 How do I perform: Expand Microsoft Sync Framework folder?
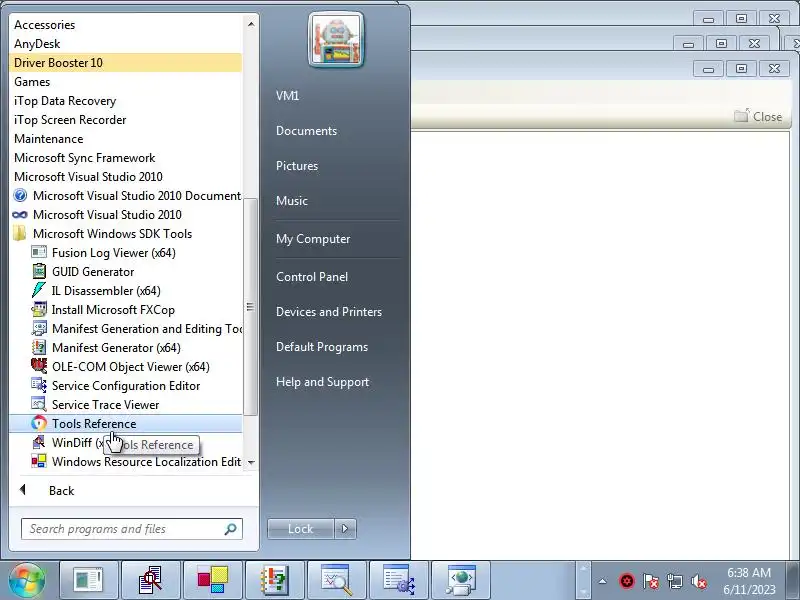coord(126,158)
